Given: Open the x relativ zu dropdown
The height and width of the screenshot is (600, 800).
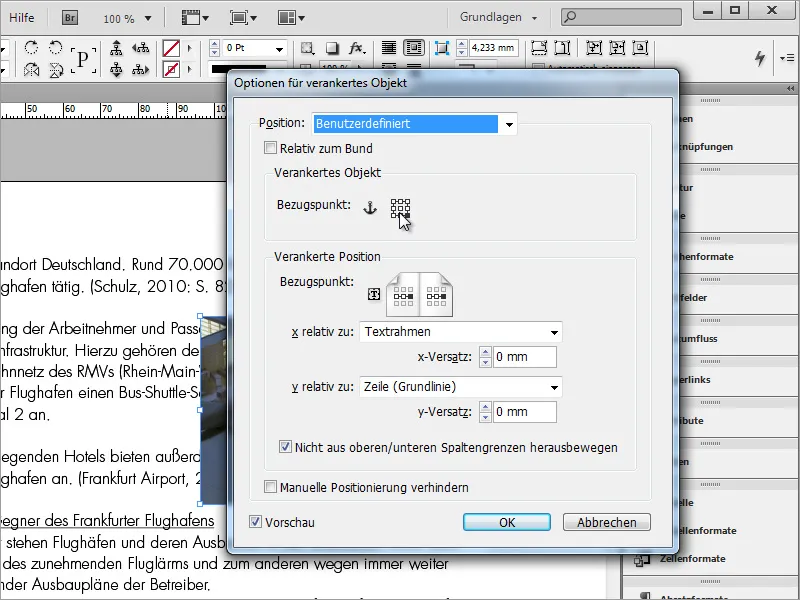Looking at the screenshot, I should click(461, 332).
